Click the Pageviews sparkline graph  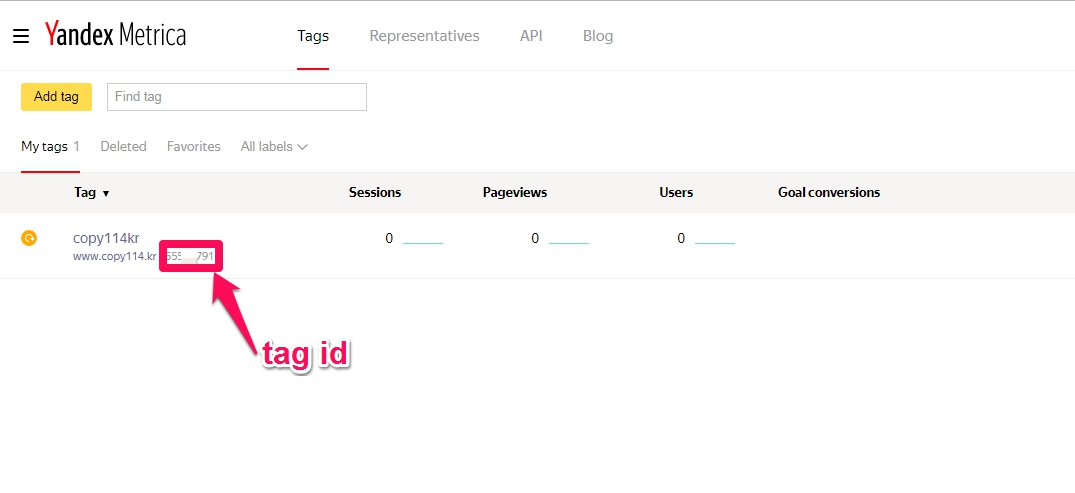pyautogui.click(x=568, y=240)
